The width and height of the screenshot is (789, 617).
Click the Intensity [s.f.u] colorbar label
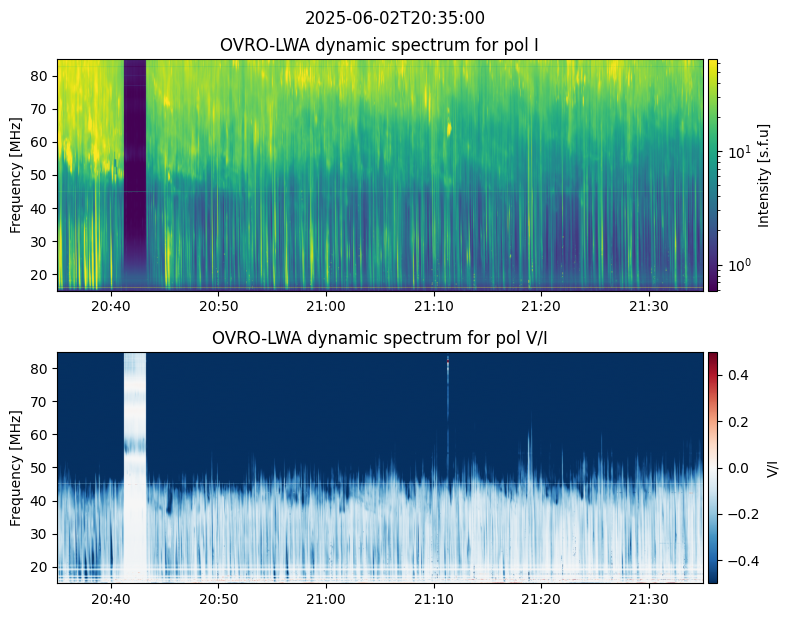[765, 175]
